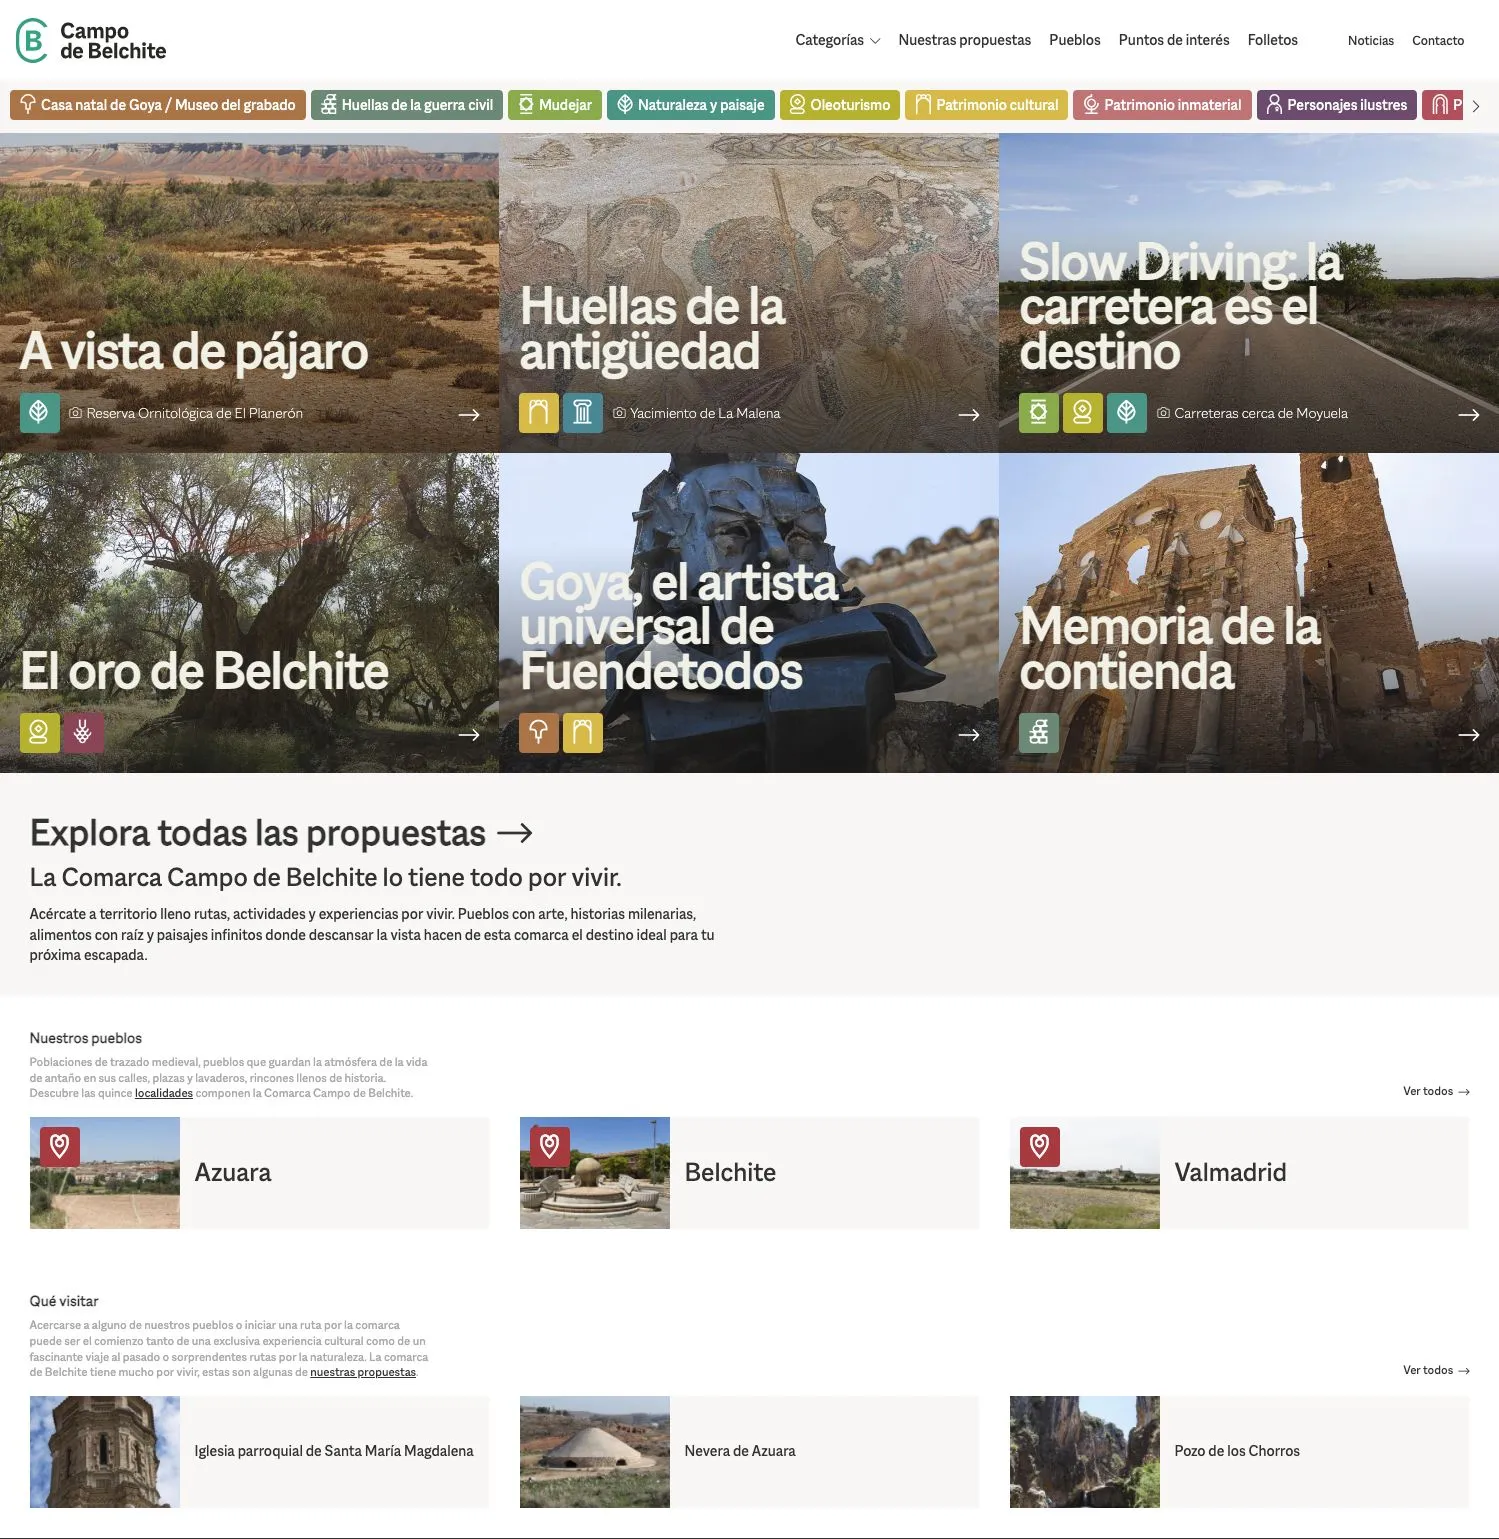
Task: Click the Nevera de Azuara thumbnail
Action: [x=594, y=1452]
